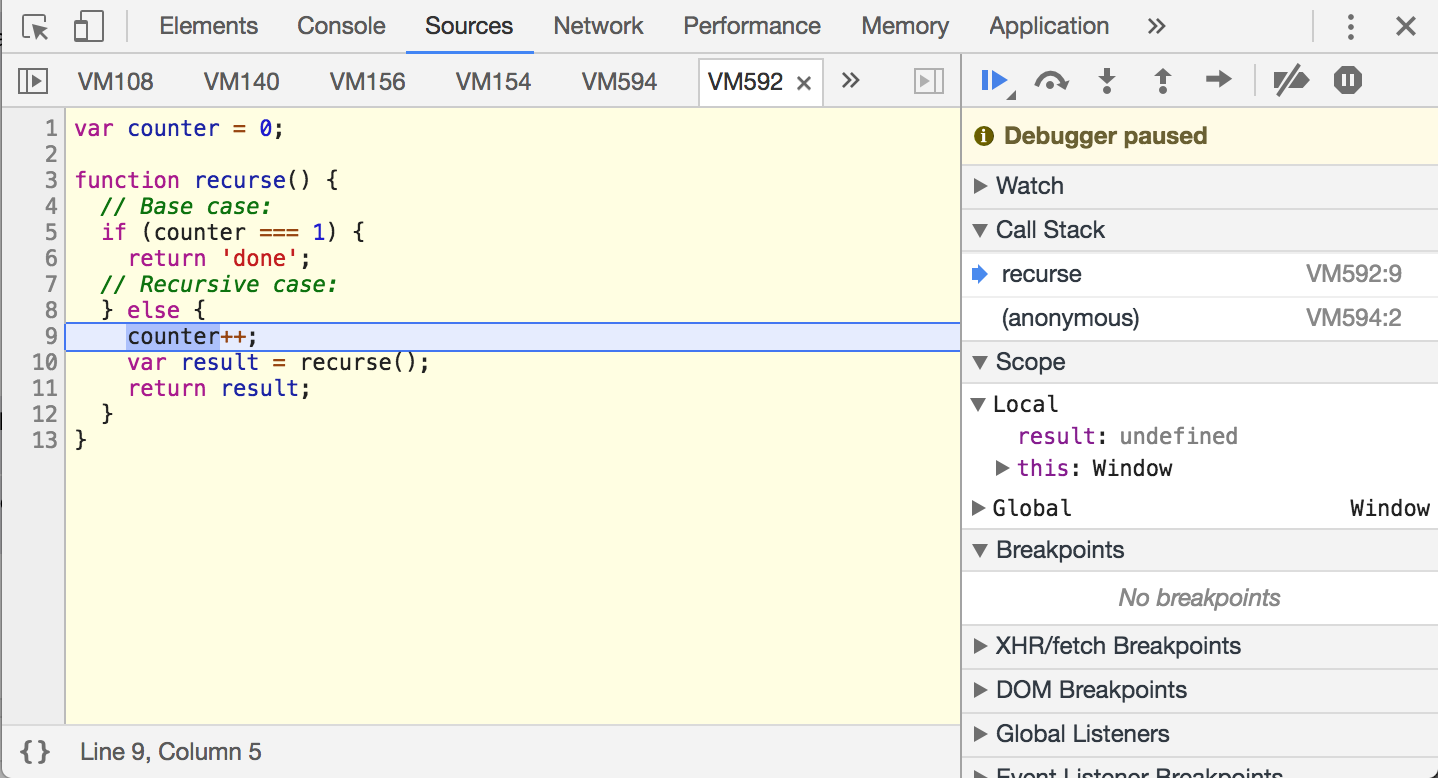Activate the inspect element picker icon
The image size is (1438, 778).
click(36, 27)
